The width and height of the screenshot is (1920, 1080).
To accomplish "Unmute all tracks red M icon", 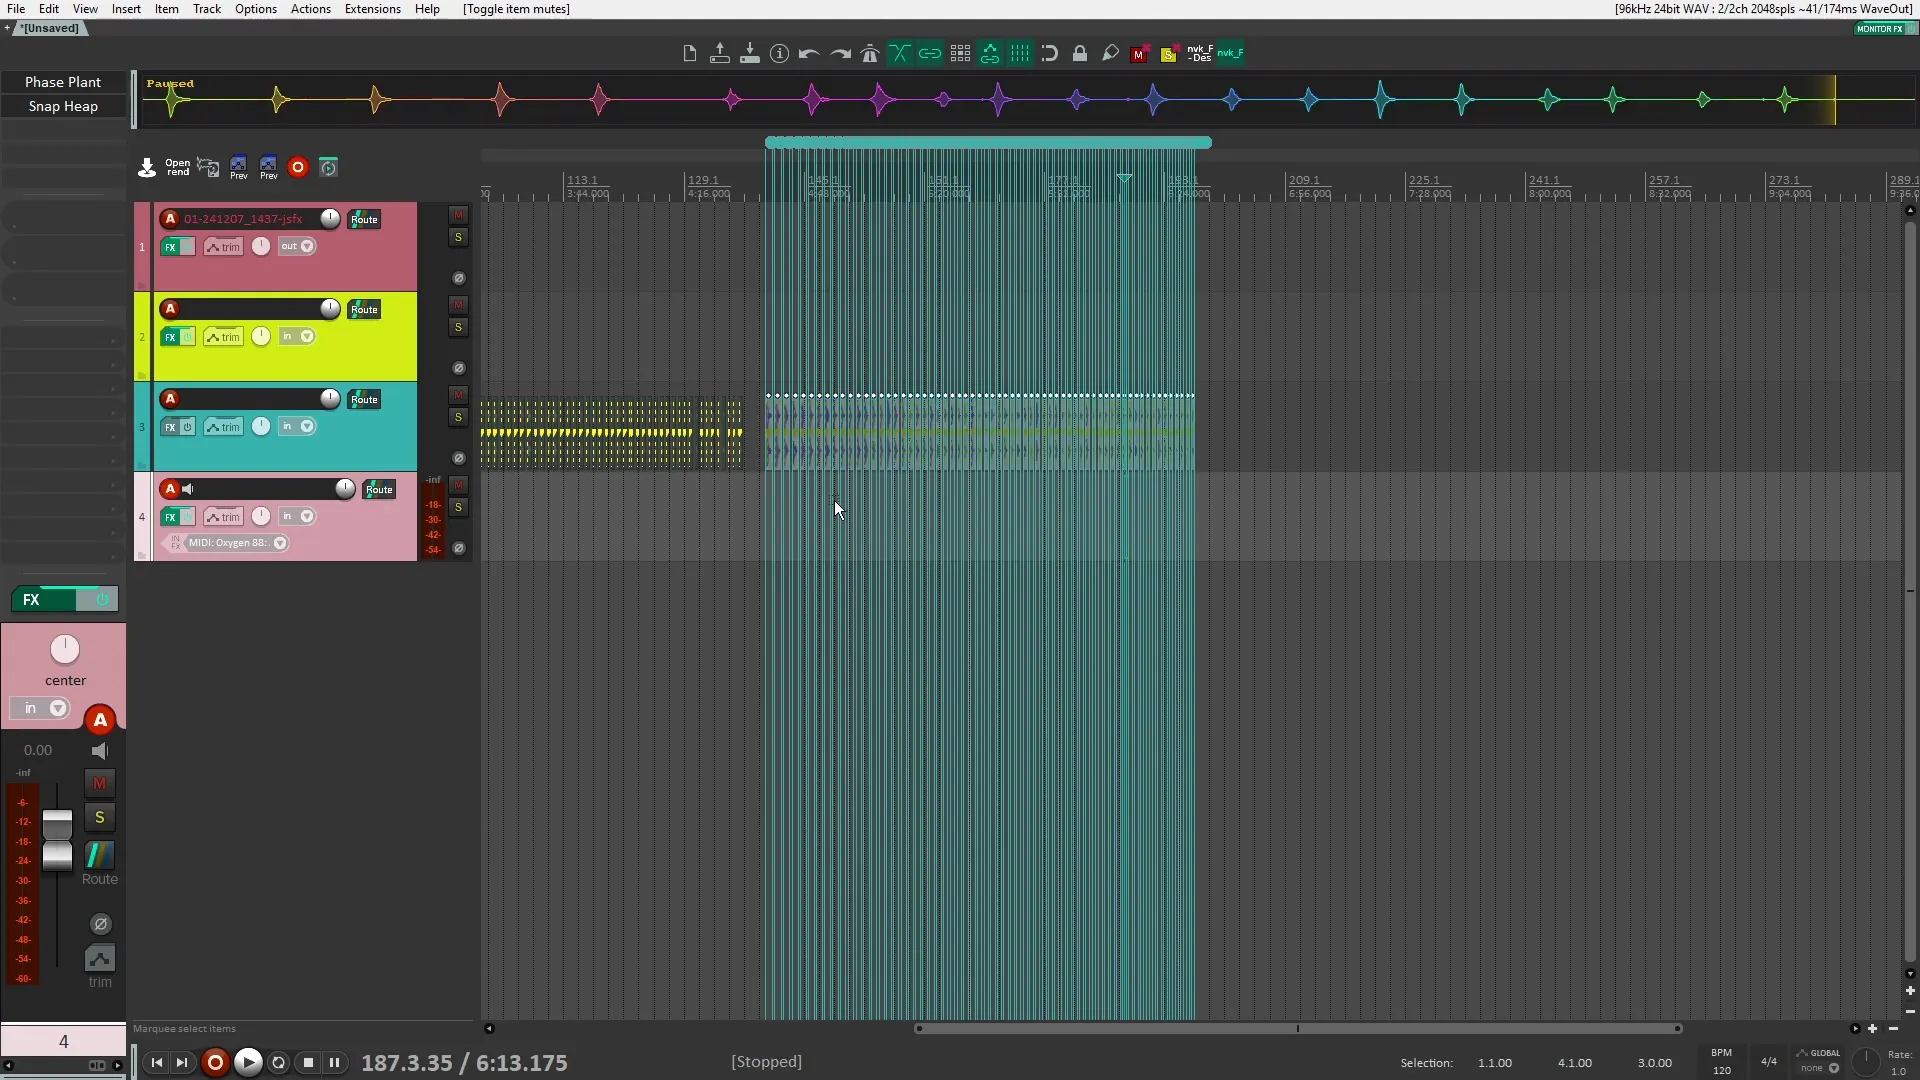I will coord(1139,54).
